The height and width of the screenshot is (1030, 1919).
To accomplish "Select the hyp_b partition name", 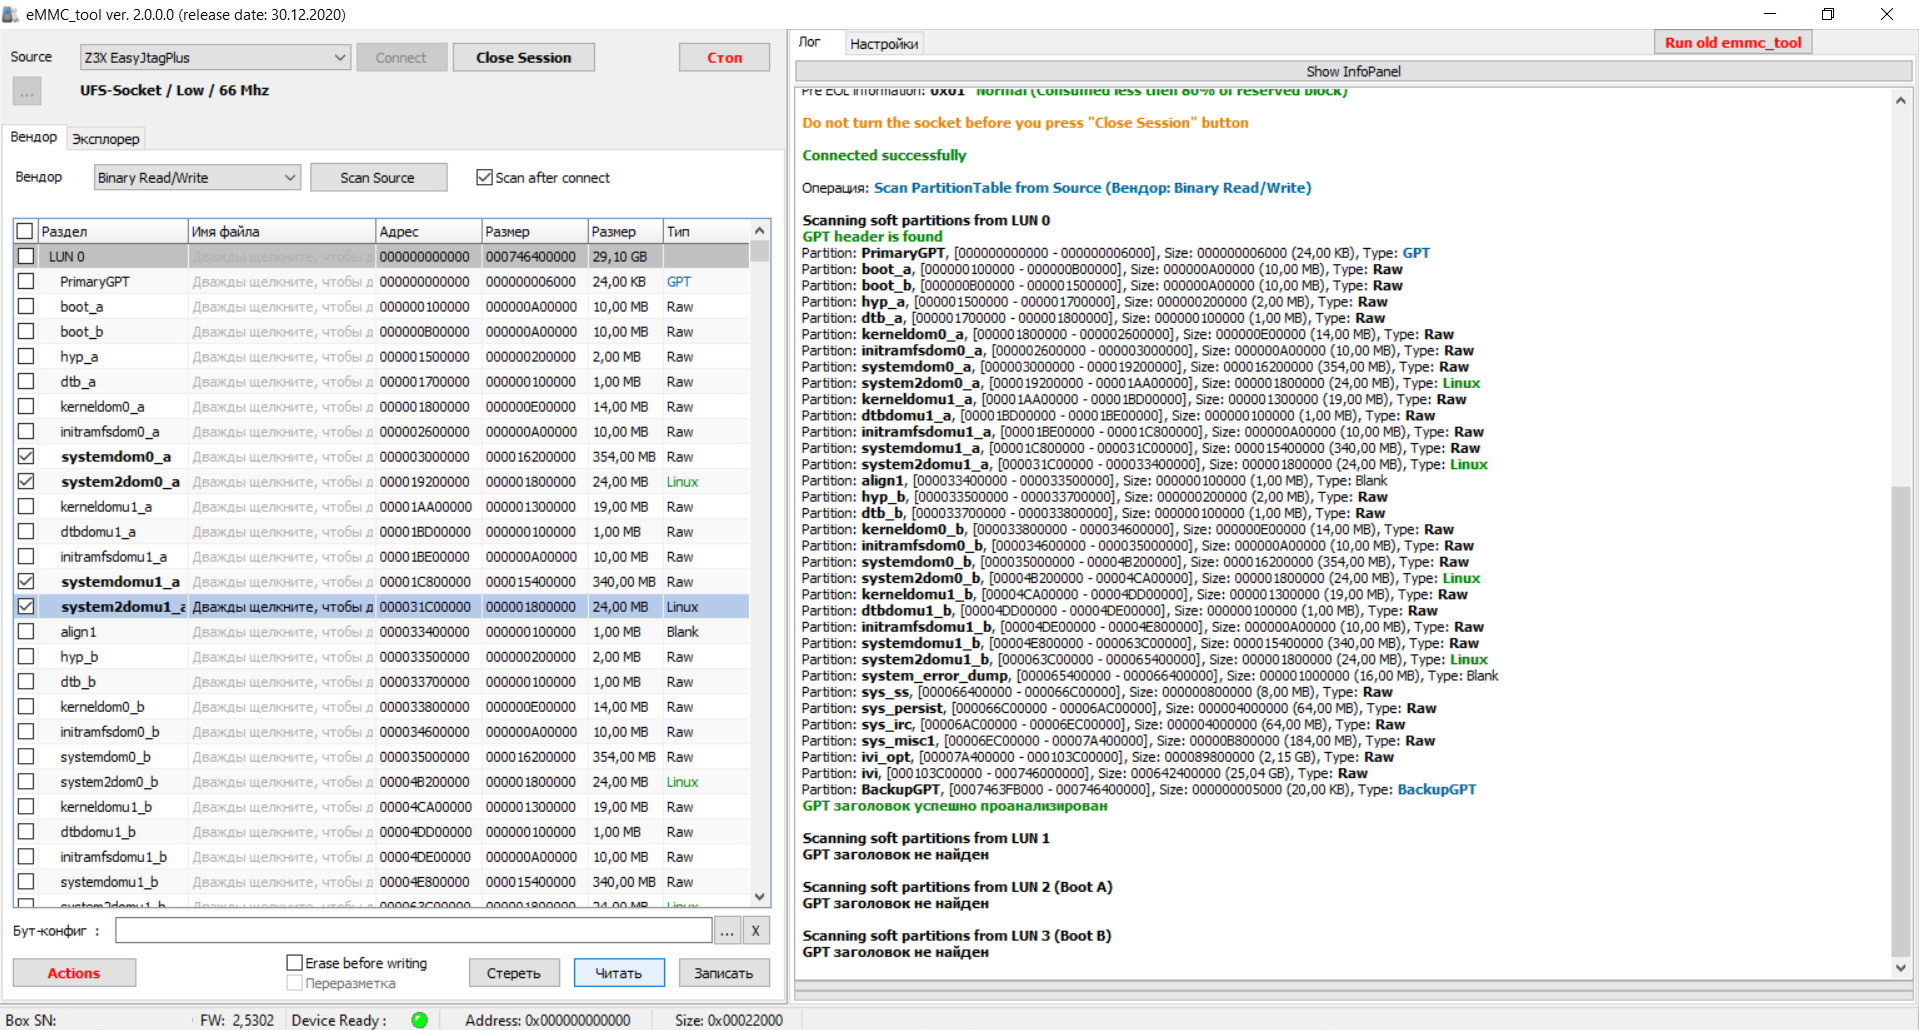I will [79, 656].
